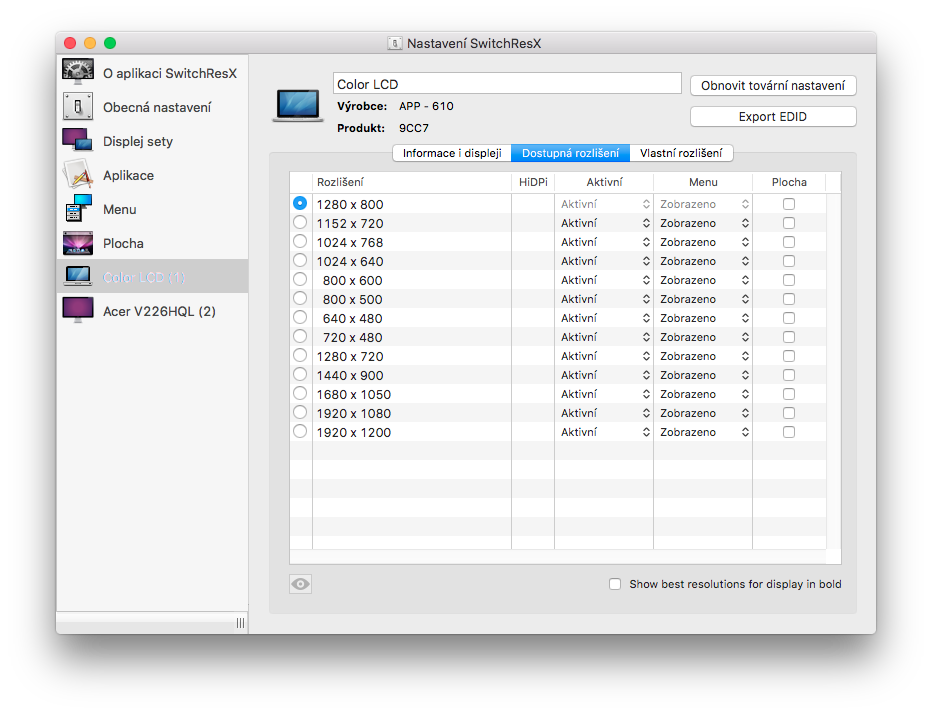Enable Show best resolutions in bold checkbox
The width and height of the screenshot is (932, 714).
click(615, 584)
